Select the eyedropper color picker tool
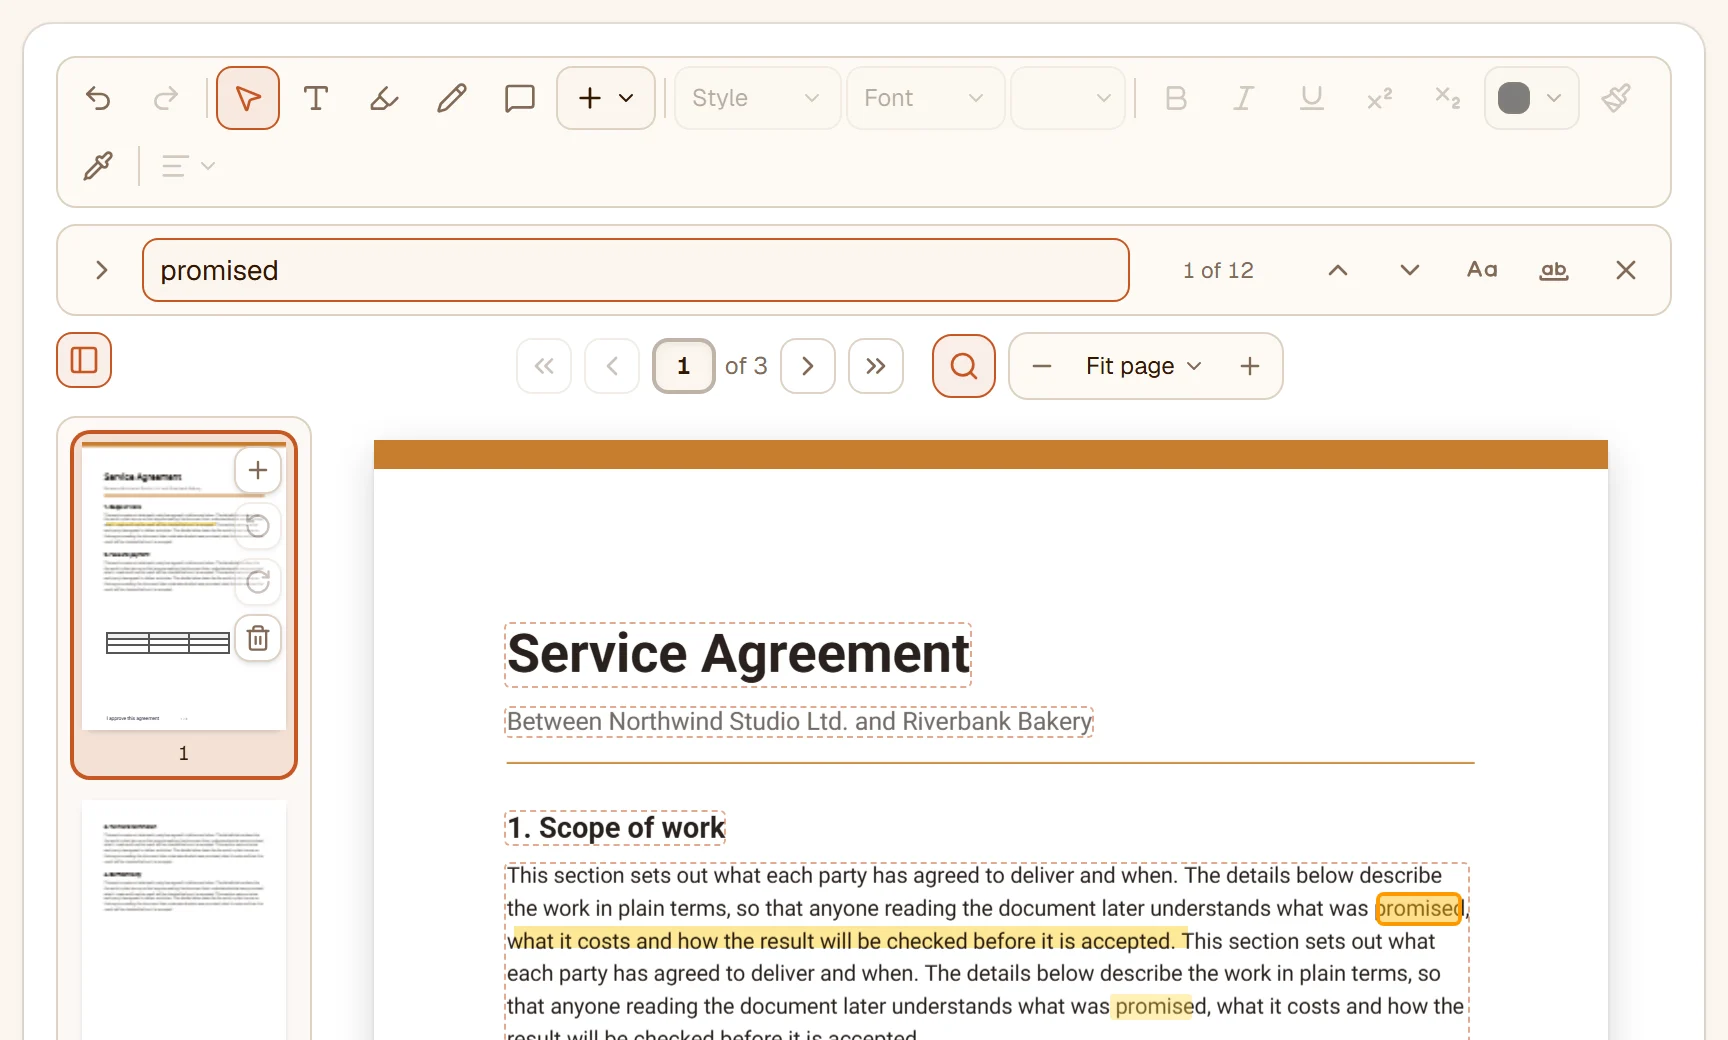The width and height of the screenshot is (1728, 1040). tap(98, 166)
